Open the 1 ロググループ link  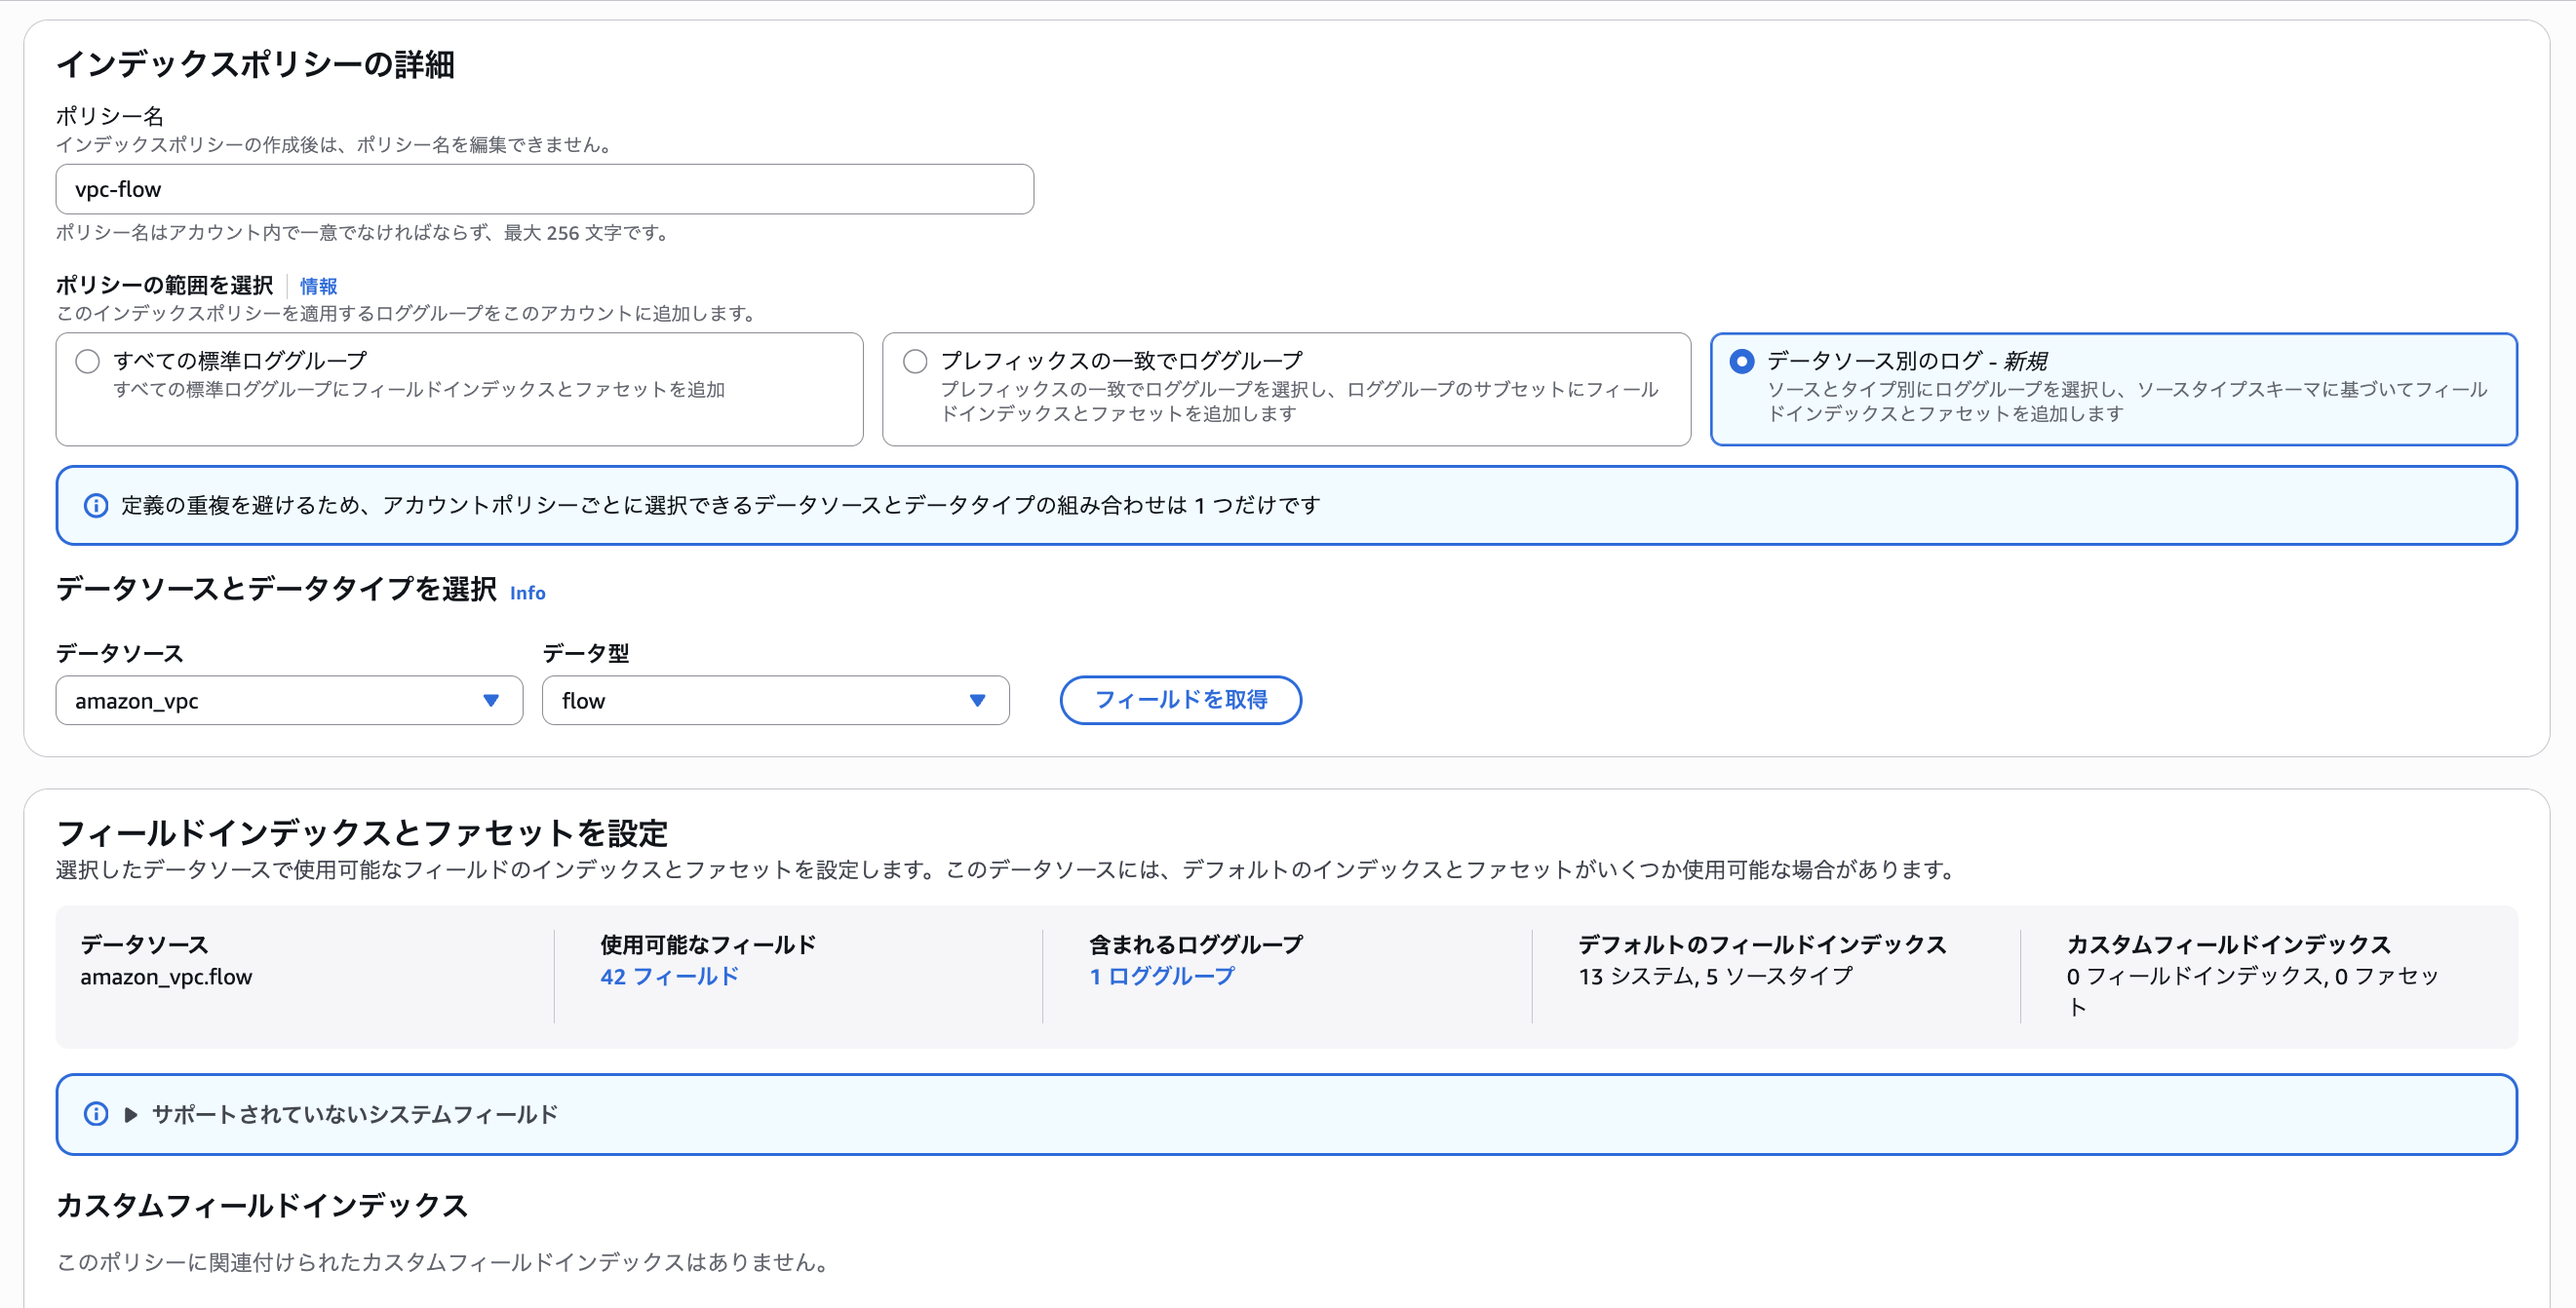point(1162,977)
